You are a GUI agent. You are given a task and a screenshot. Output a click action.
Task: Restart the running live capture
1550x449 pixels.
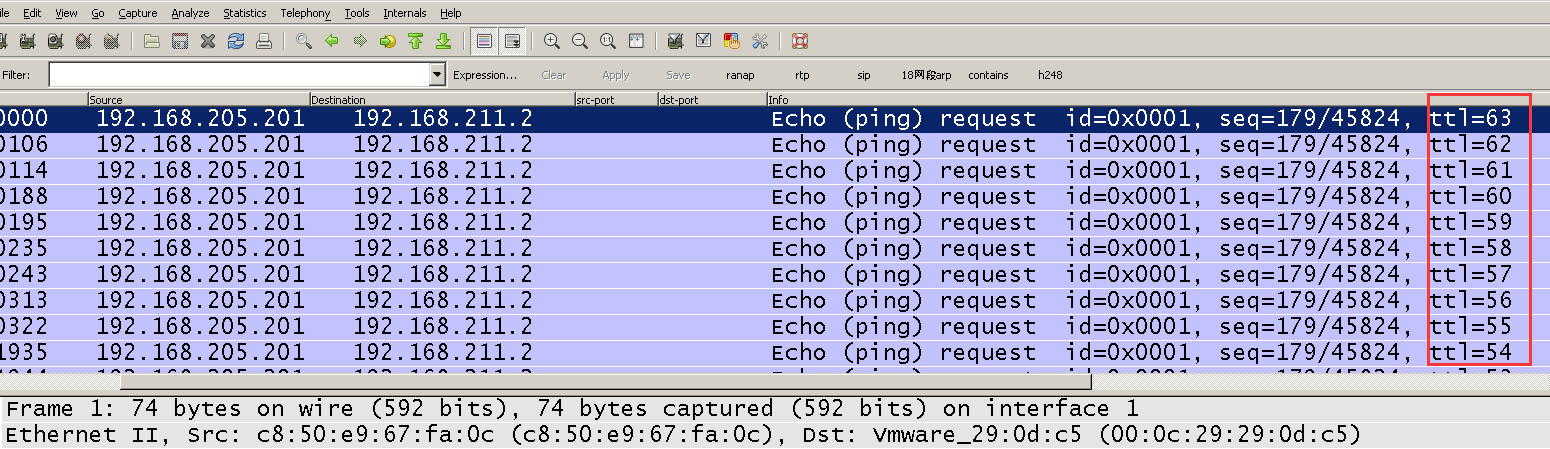pyautogui.click(x=112, y=41)
